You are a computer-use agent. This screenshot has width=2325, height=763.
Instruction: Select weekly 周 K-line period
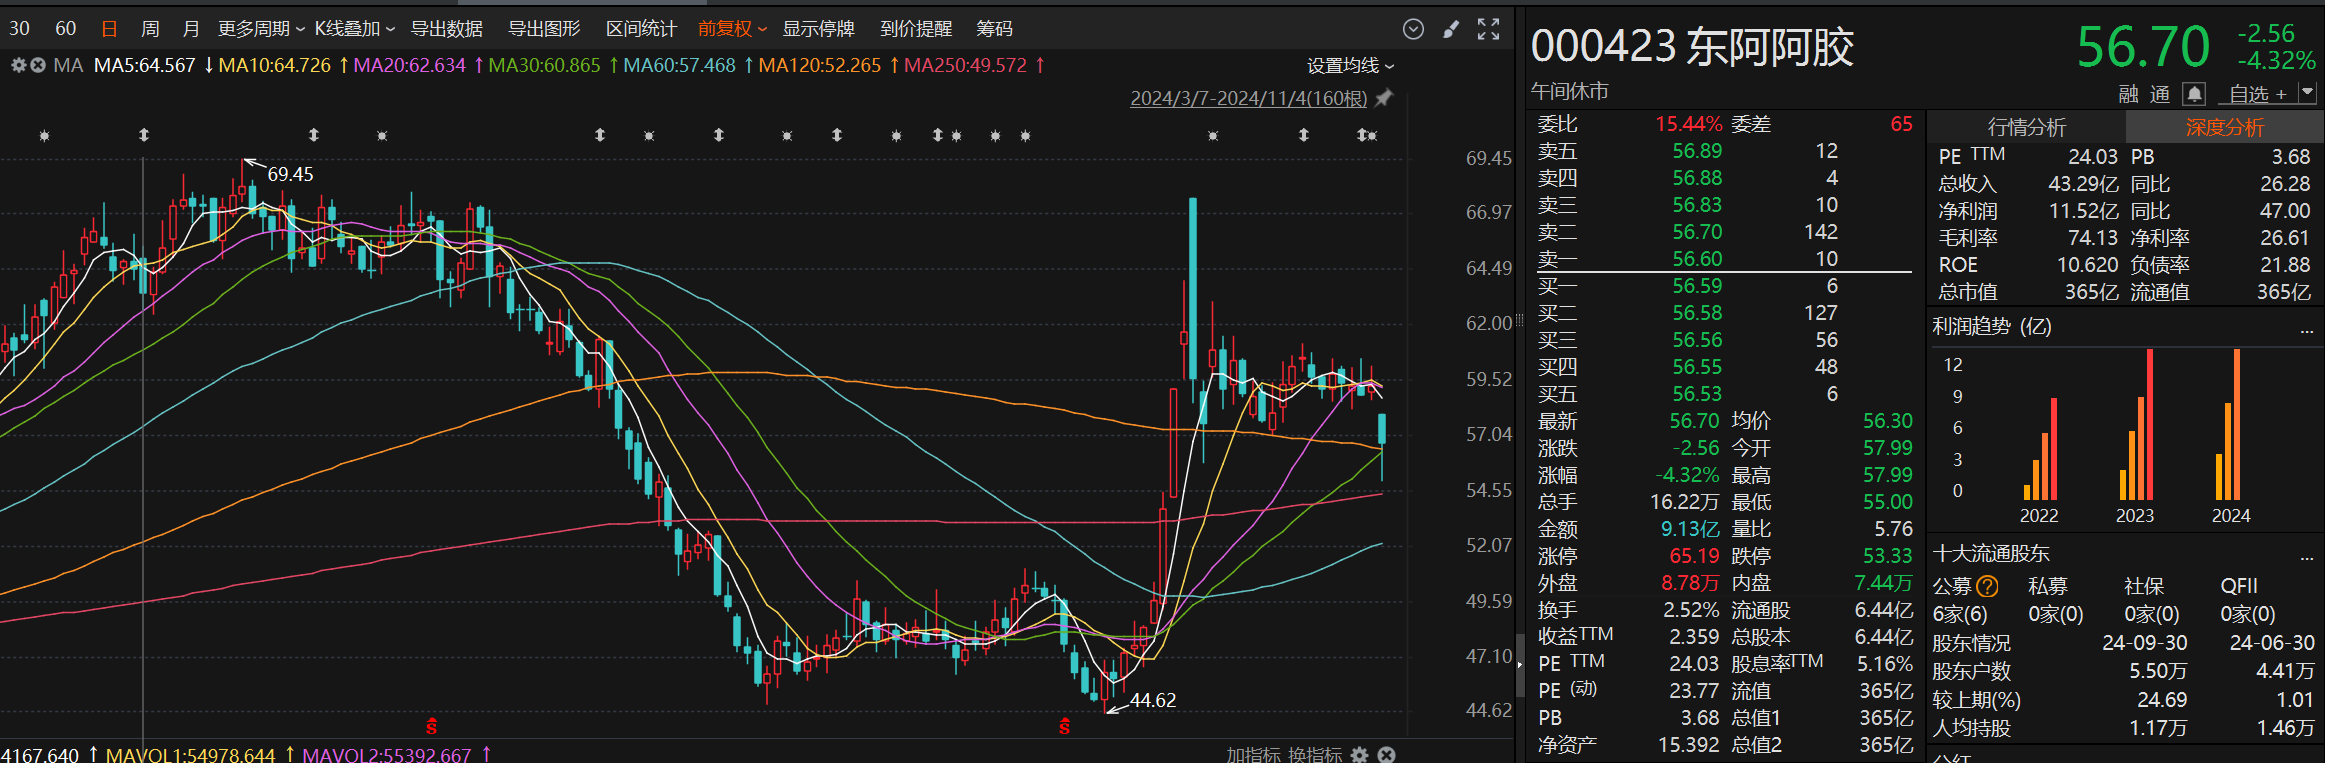pos(150,29)
